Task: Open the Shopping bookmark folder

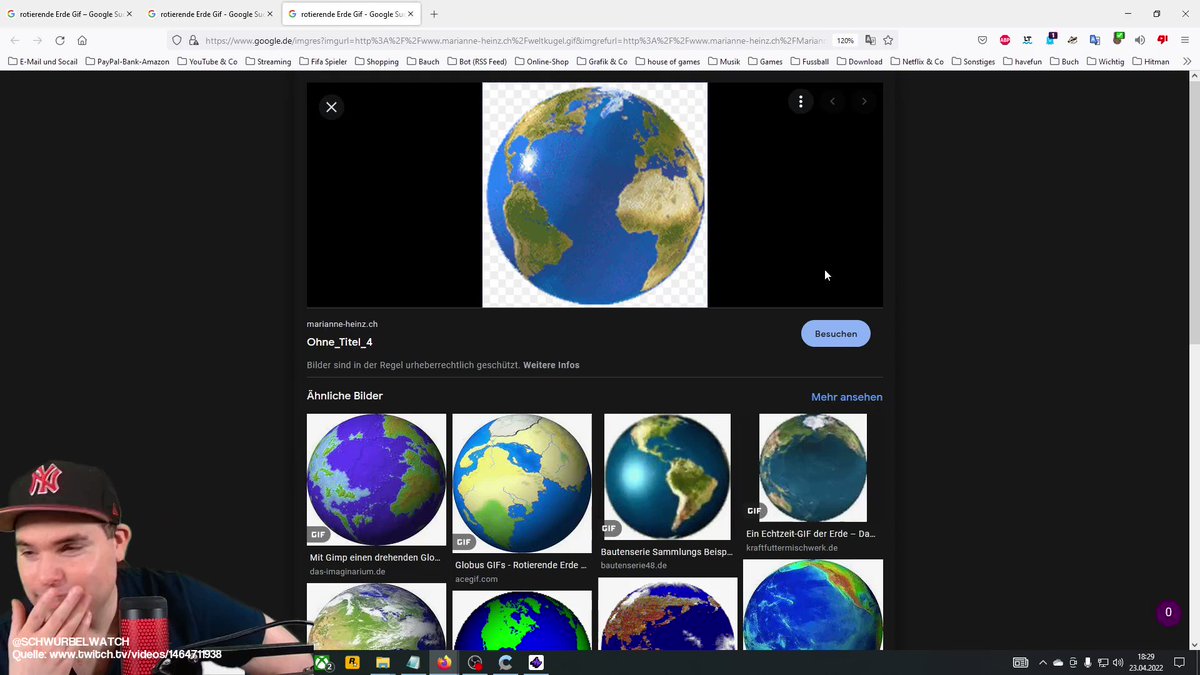Action: pyautogui.click(x=376, y=61)
